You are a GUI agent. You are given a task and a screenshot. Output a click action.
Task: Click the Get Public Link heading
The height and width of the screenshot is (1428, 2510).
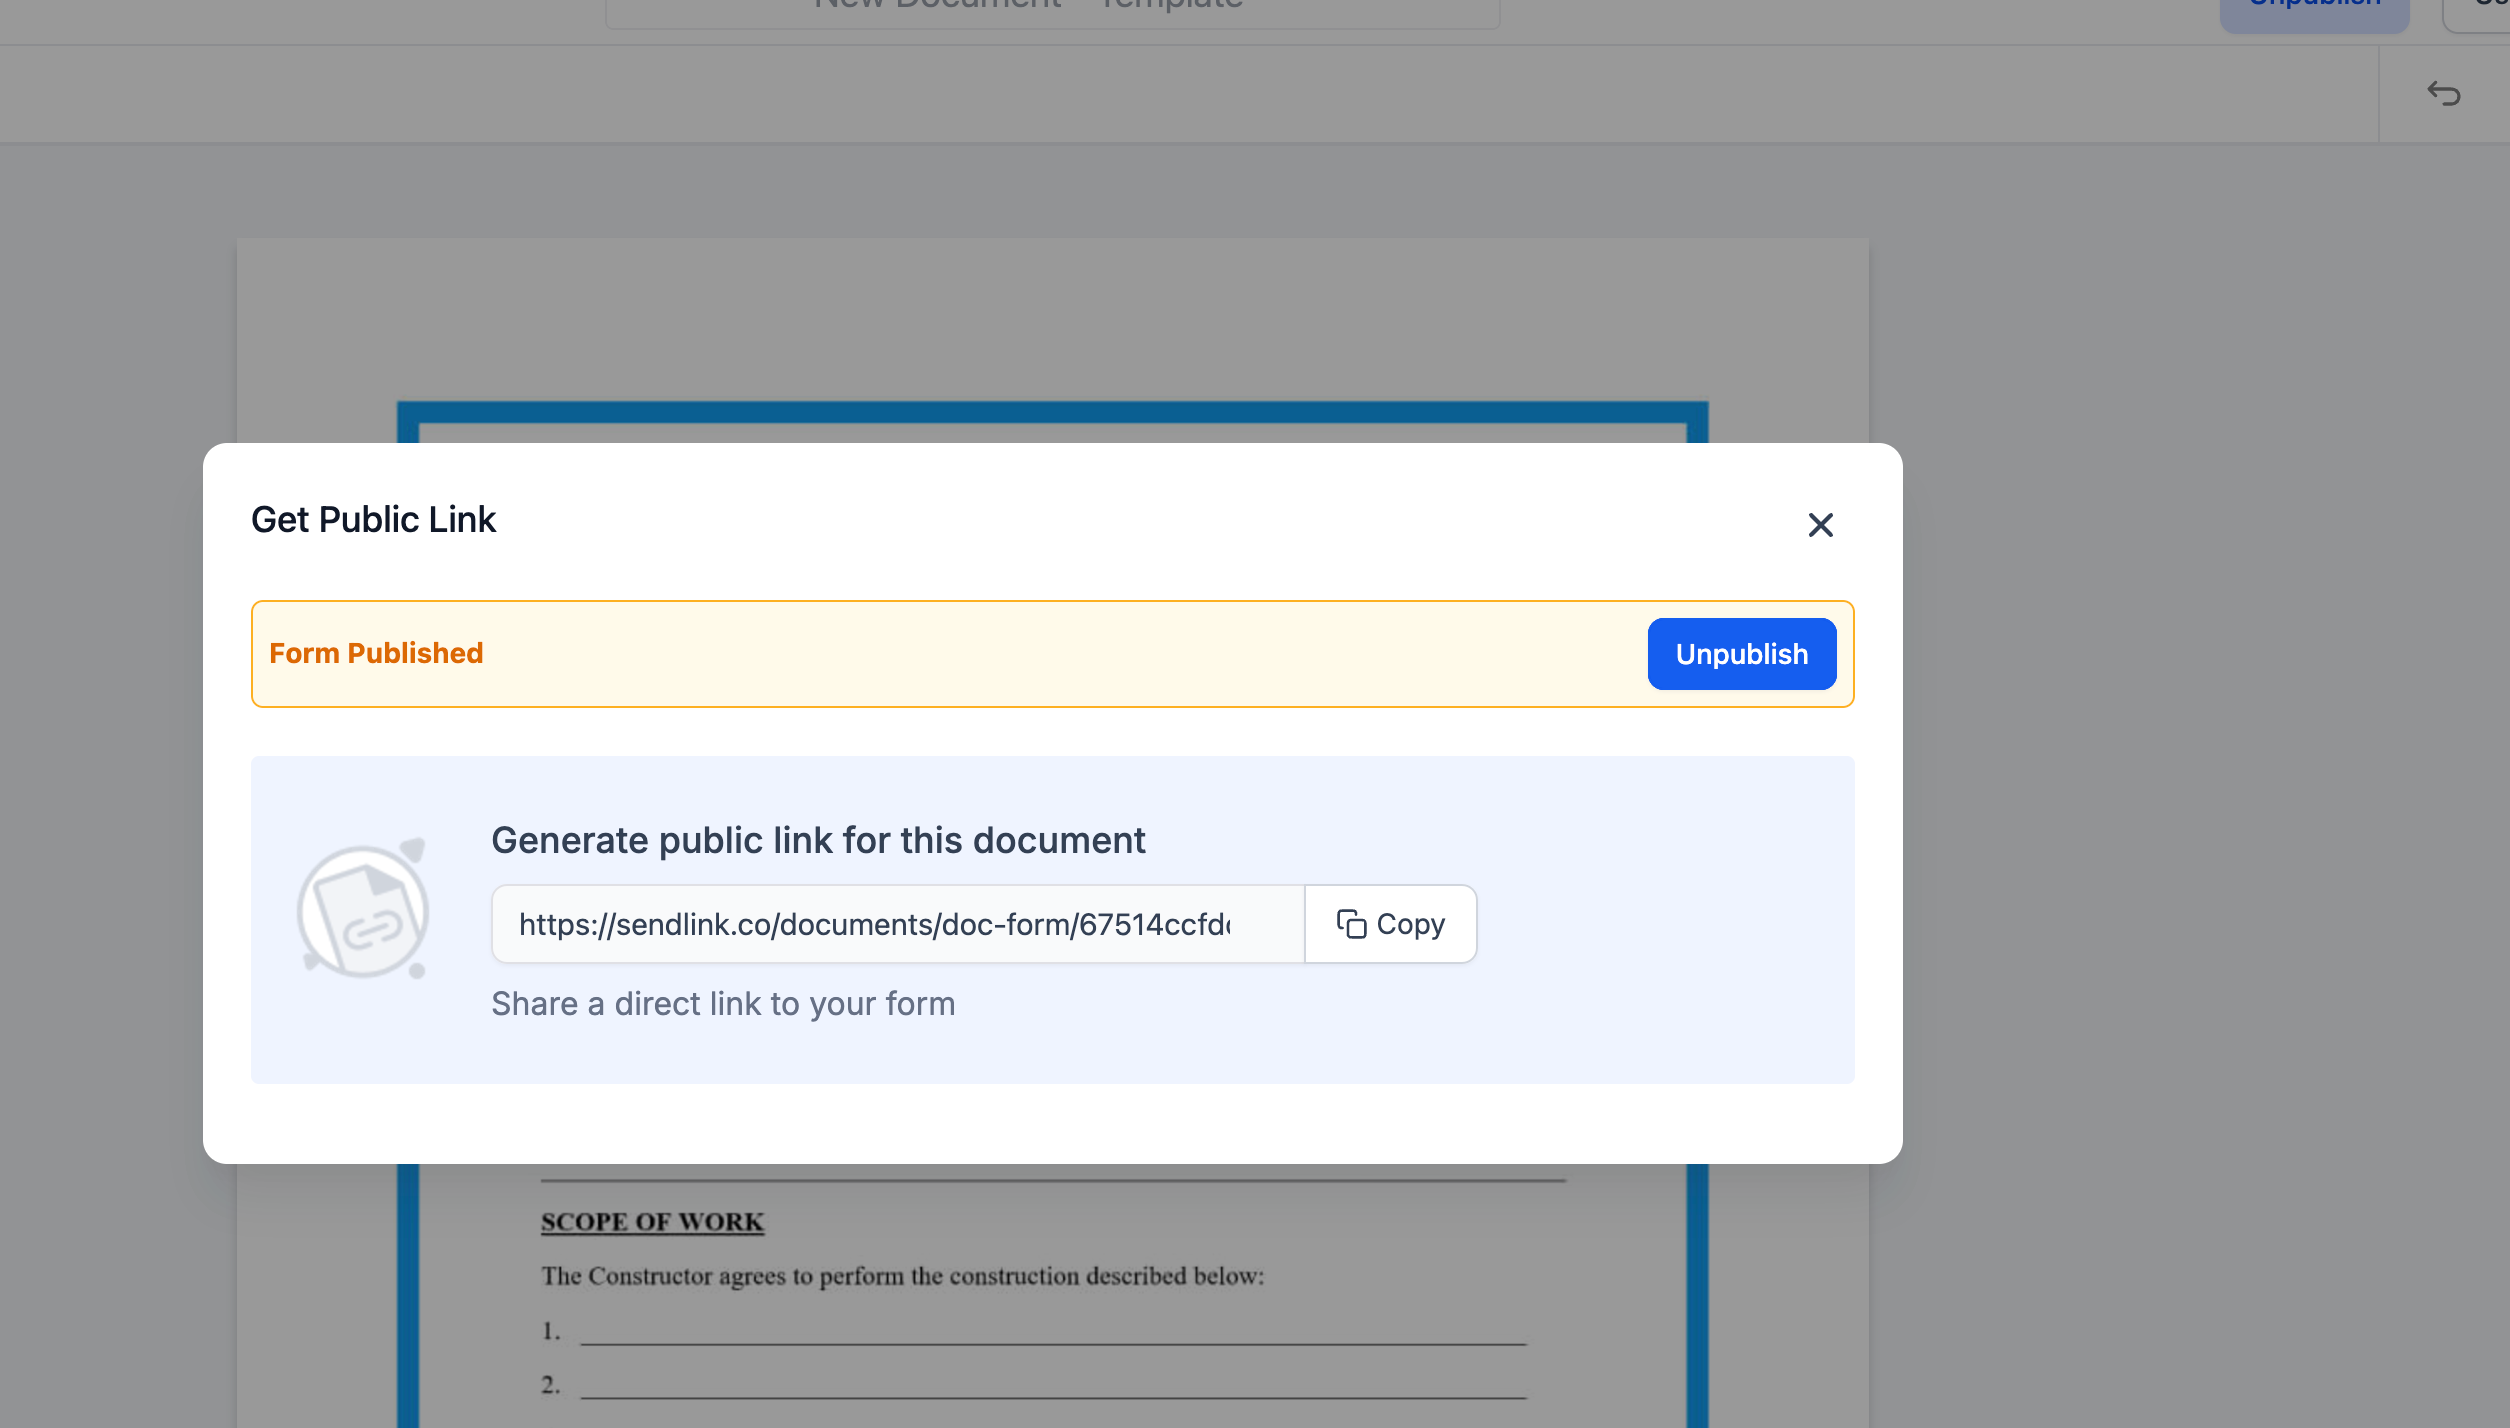[x=373, y=520]
